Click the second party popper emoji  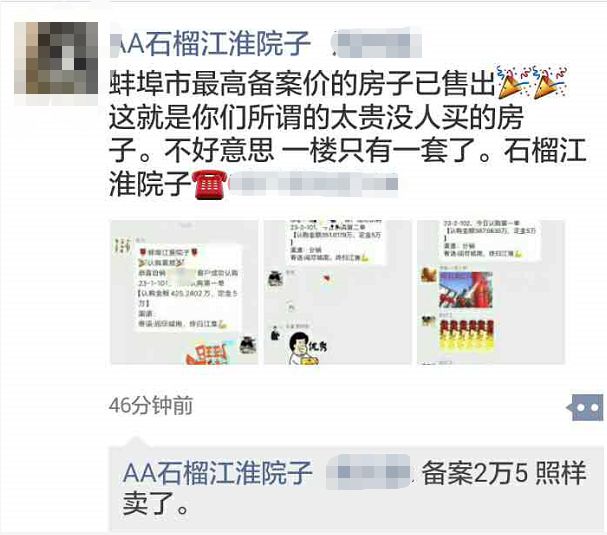pyautogui.click(x=550, y=82)
